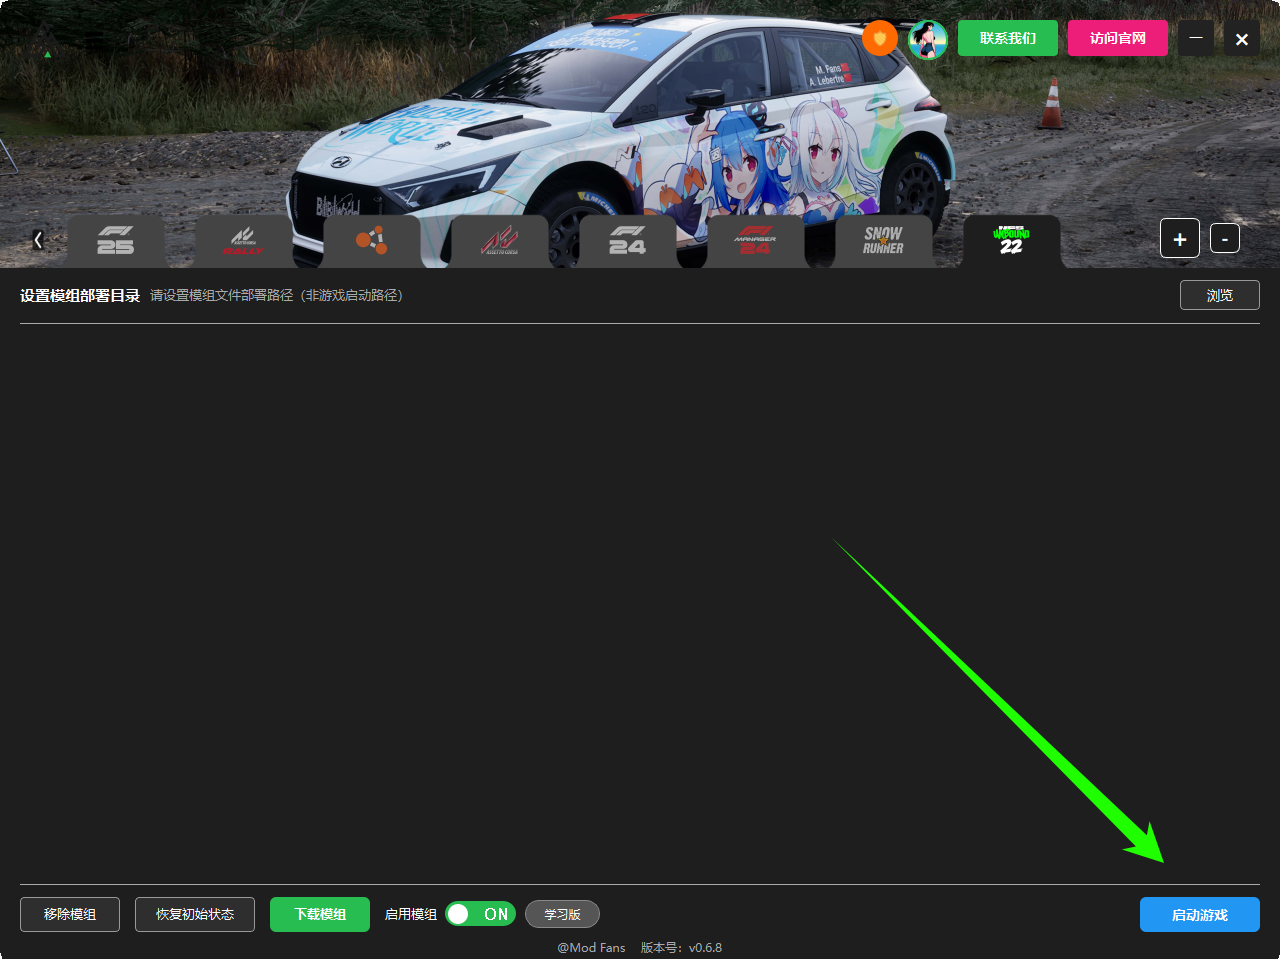
Task: Choose the Assetto Corsa game icon
Action: pos(500,241)
